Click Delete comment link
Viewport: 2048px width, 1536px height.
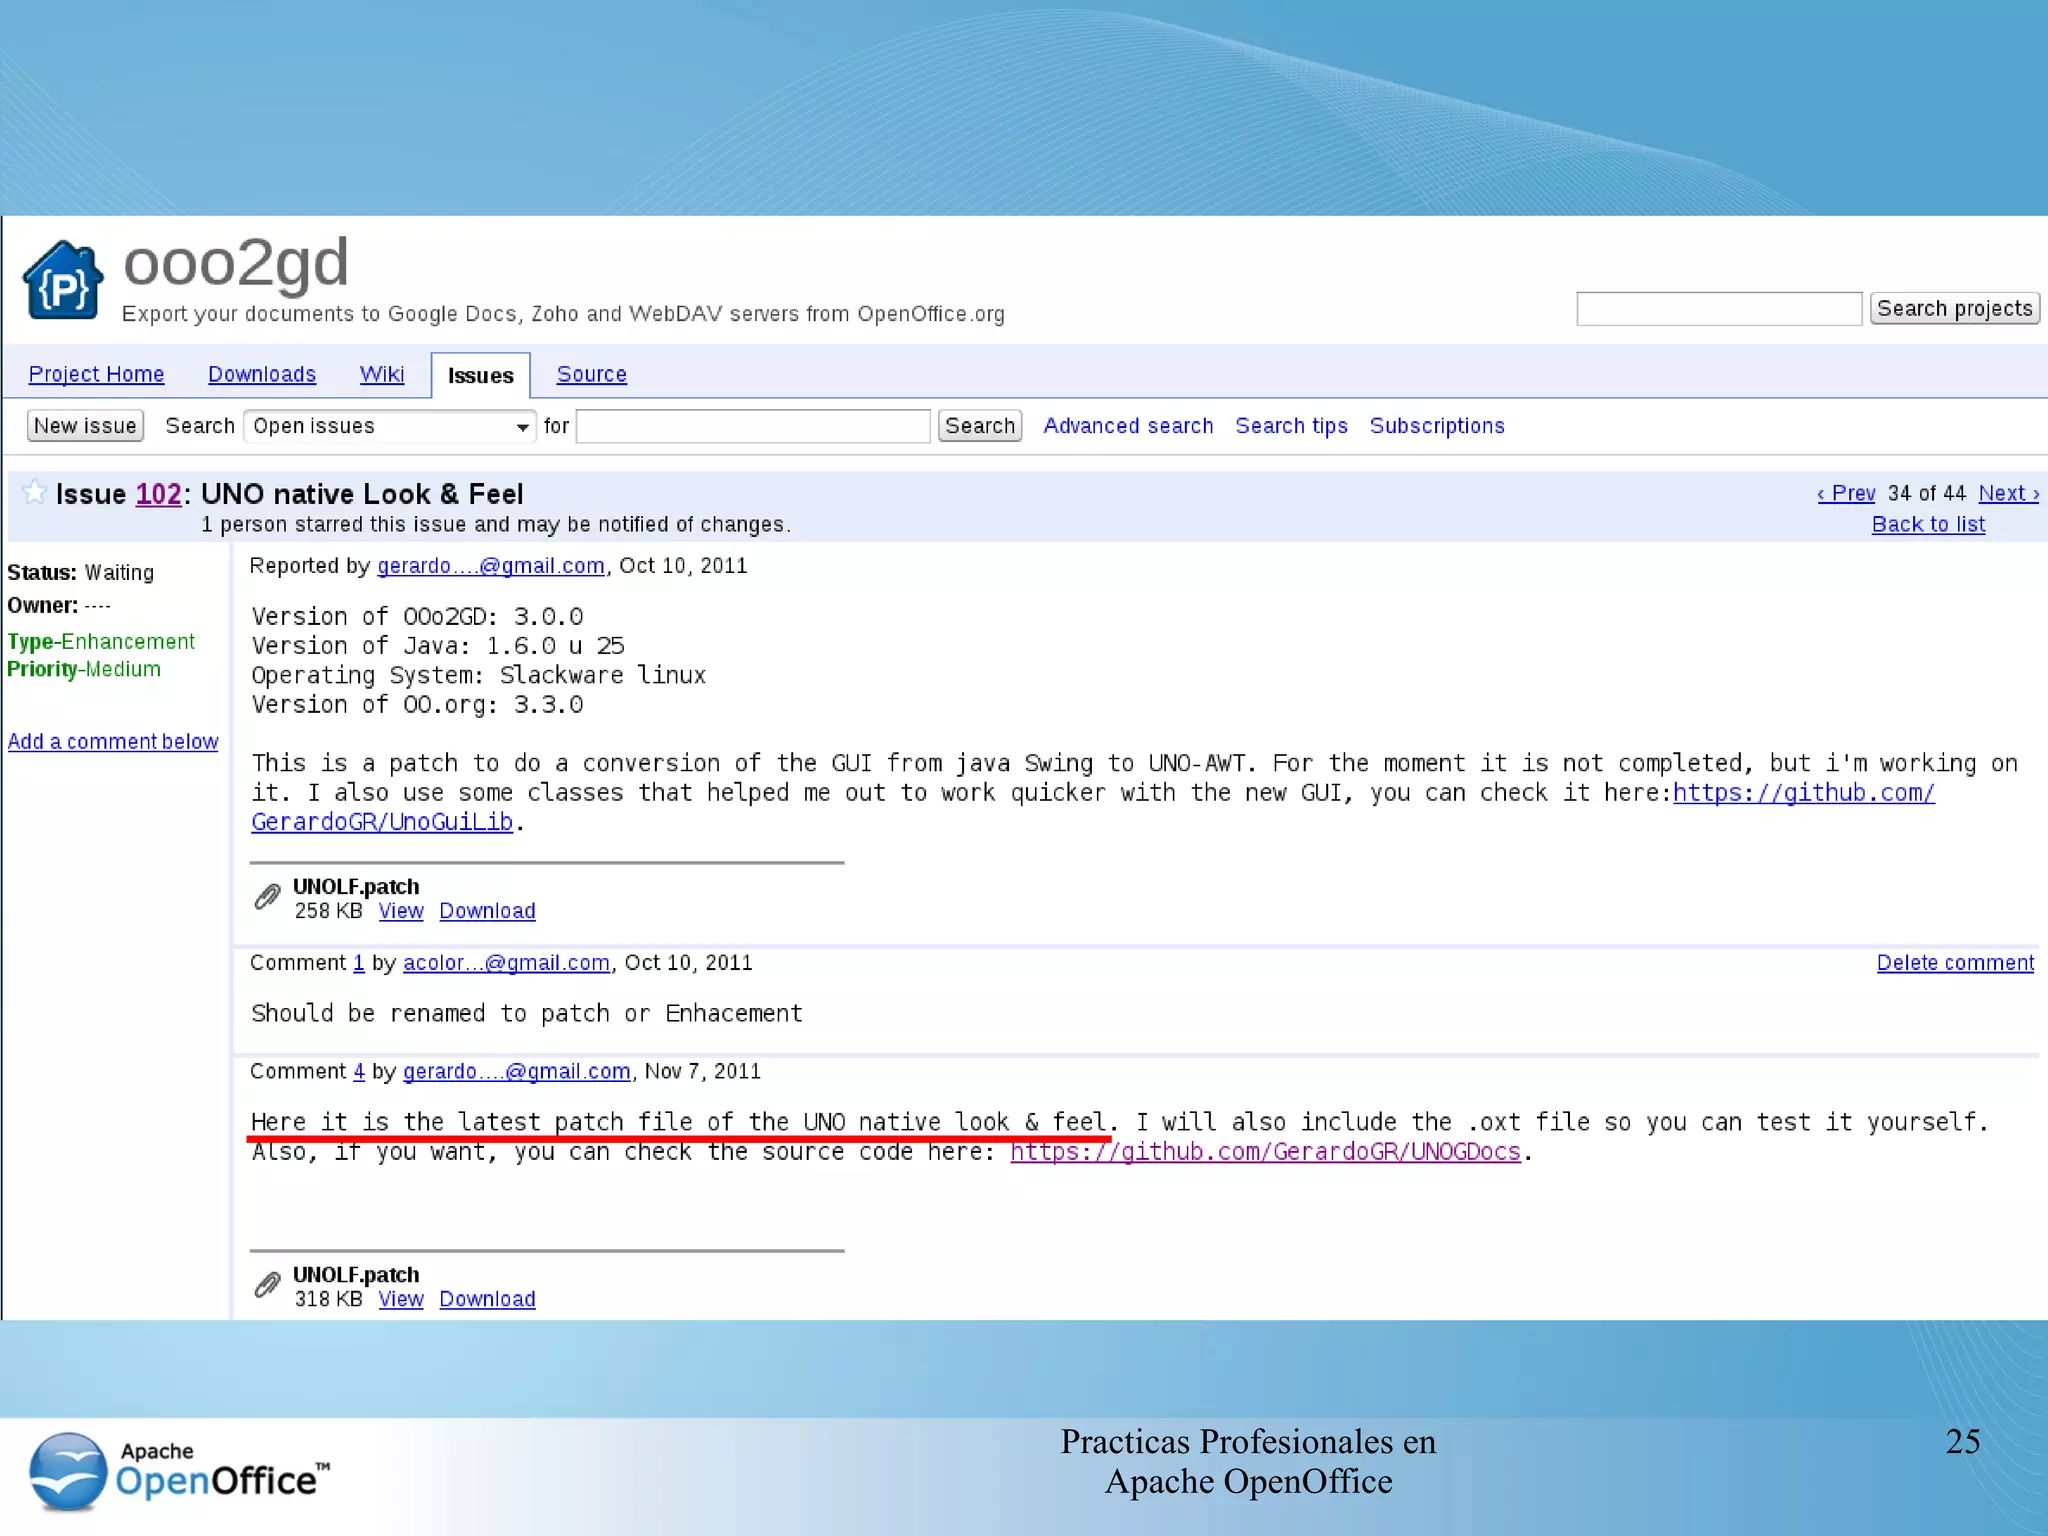(x=1954, y=963)
